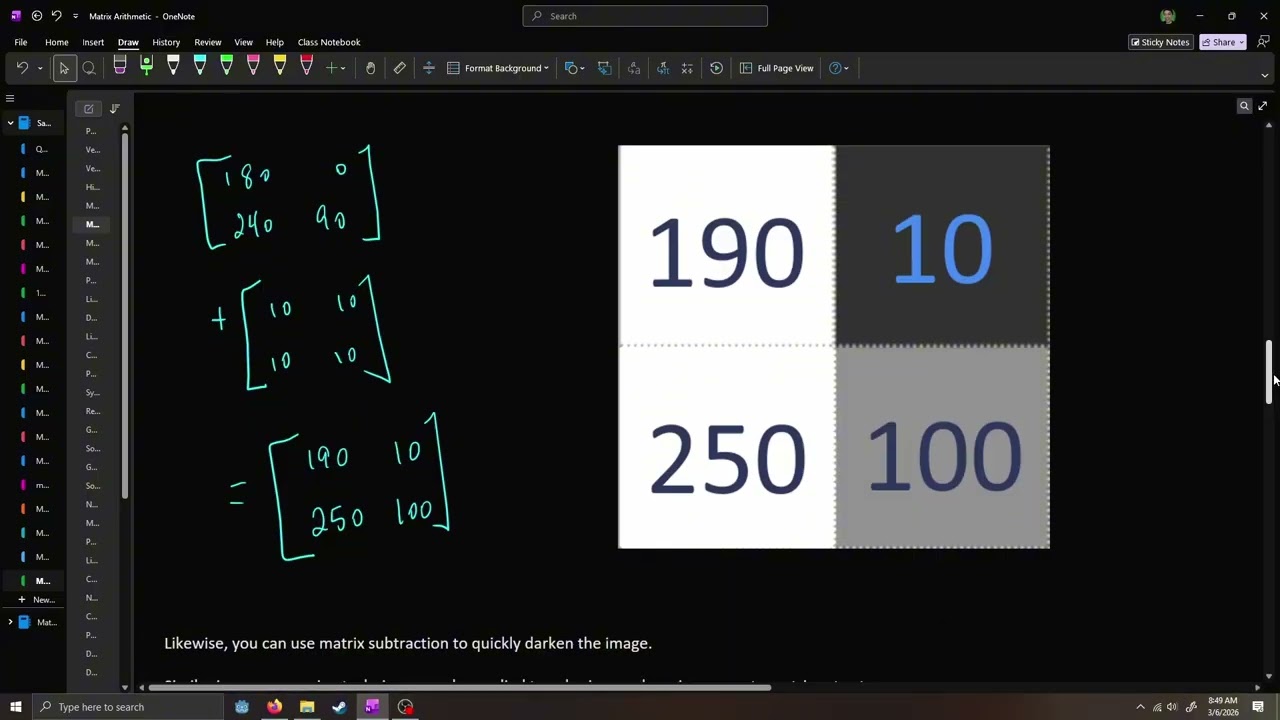
Task: Open the 'Re...' page in page list
Action: (92, 411)
